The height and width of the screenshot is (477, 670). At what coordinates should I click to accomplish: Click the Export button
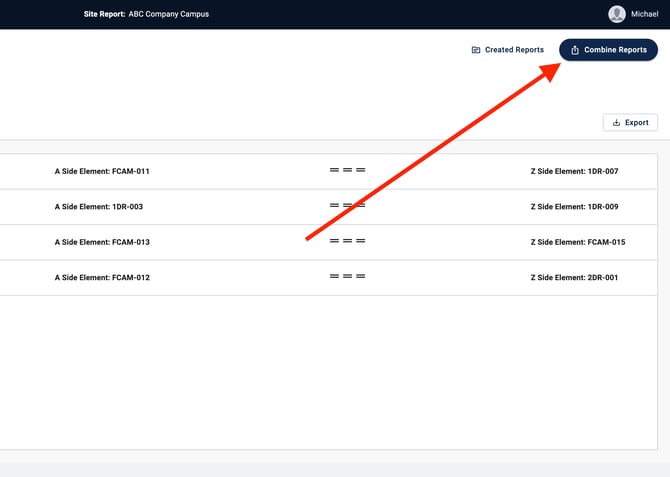[x=630, y=122]
